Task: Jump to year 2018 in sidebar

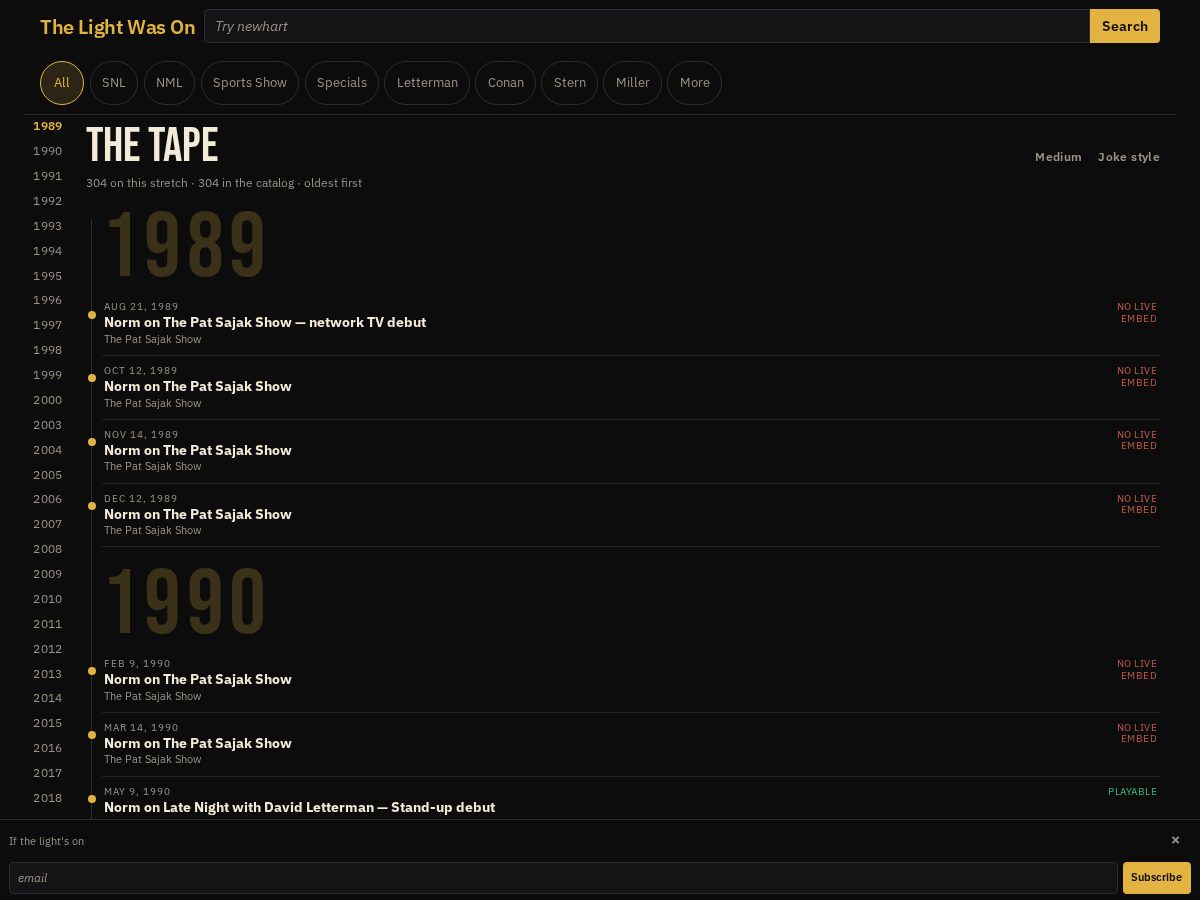Action: 47,798
